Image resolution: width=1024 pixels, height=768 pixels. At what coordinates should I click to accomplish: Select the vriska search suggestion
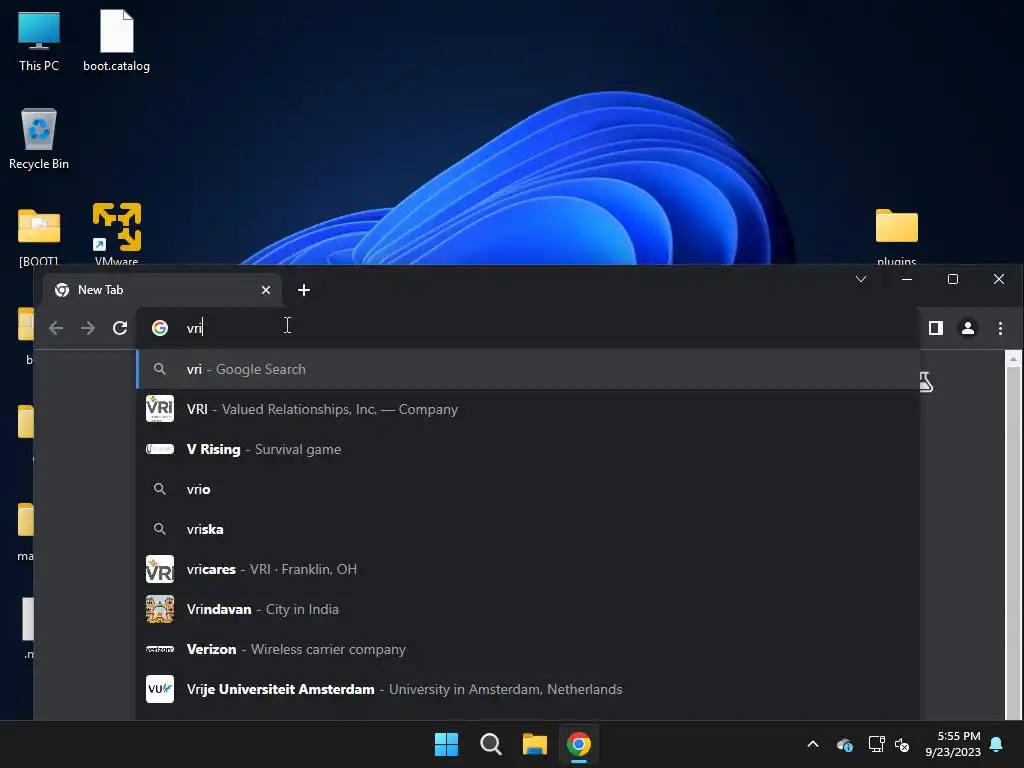(528, 529)
